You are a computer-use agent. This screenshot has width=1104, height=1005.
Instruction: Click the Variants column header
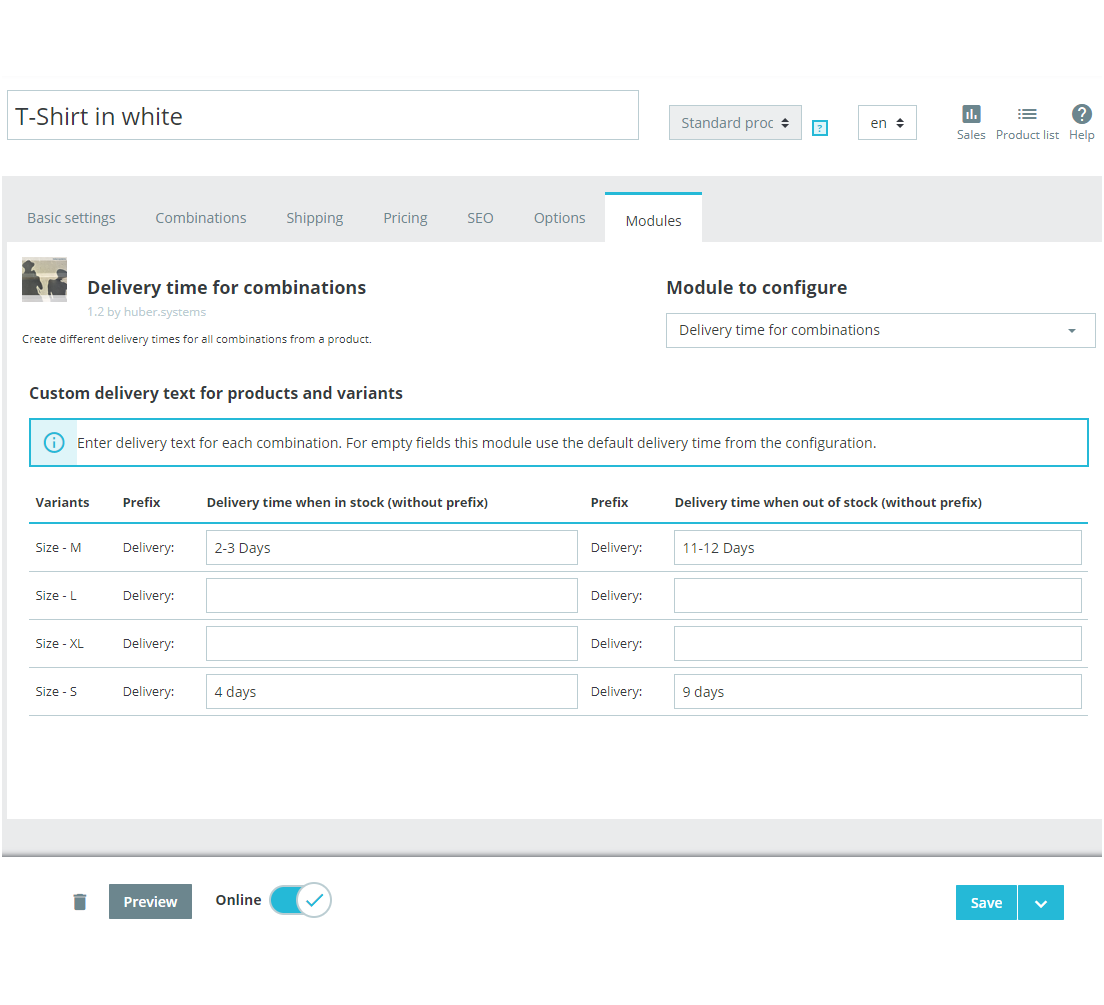pos(63,502)
